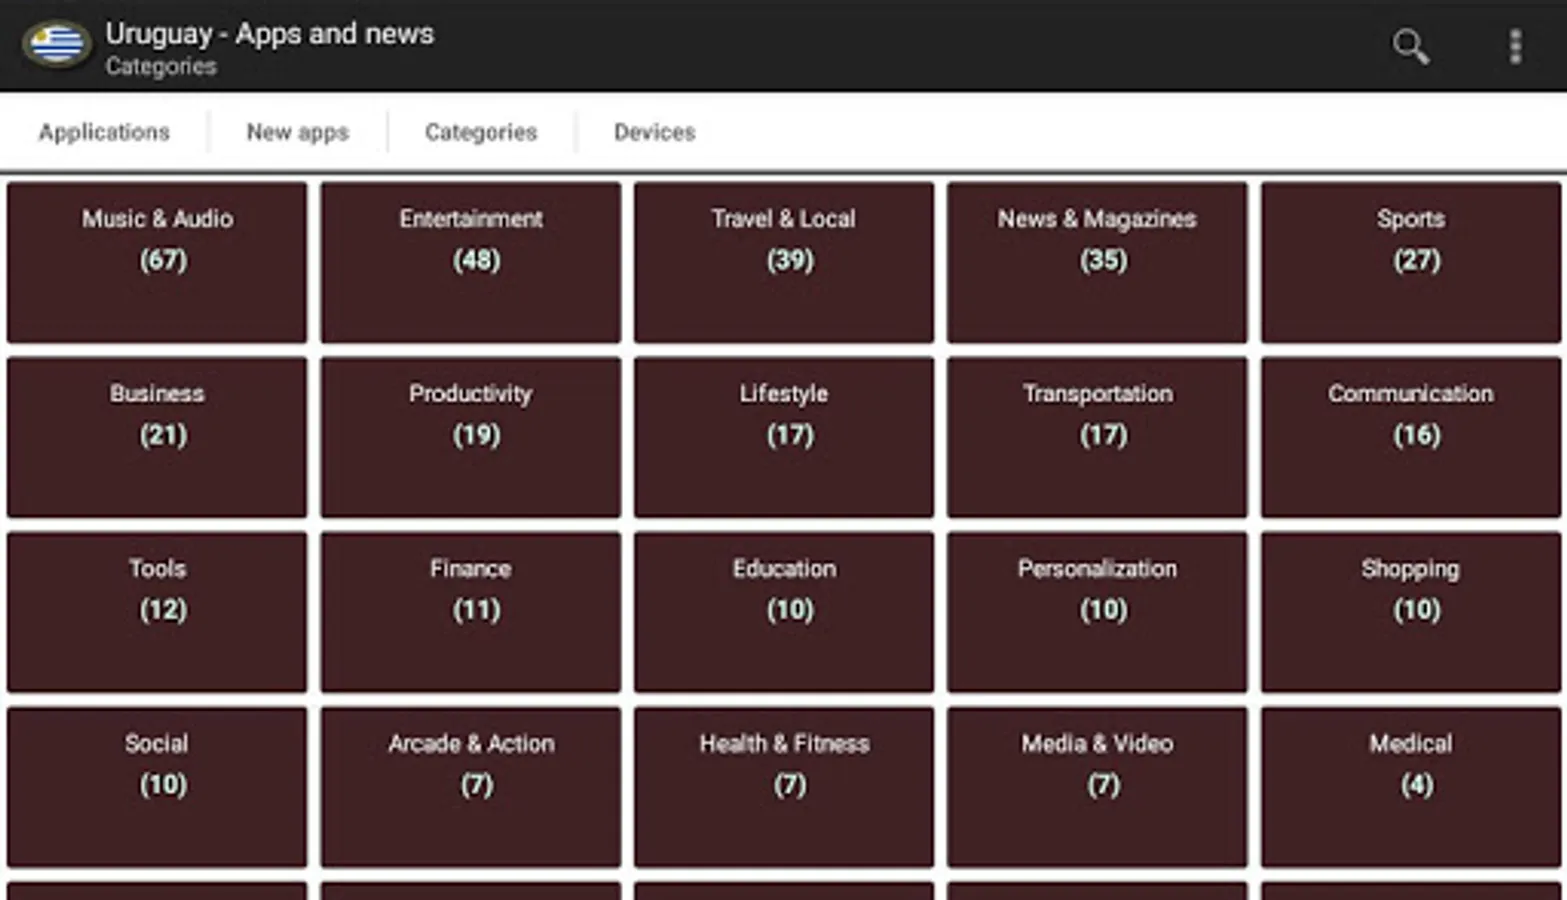
Task: Open the Education category tile
Action: [784, 612]
